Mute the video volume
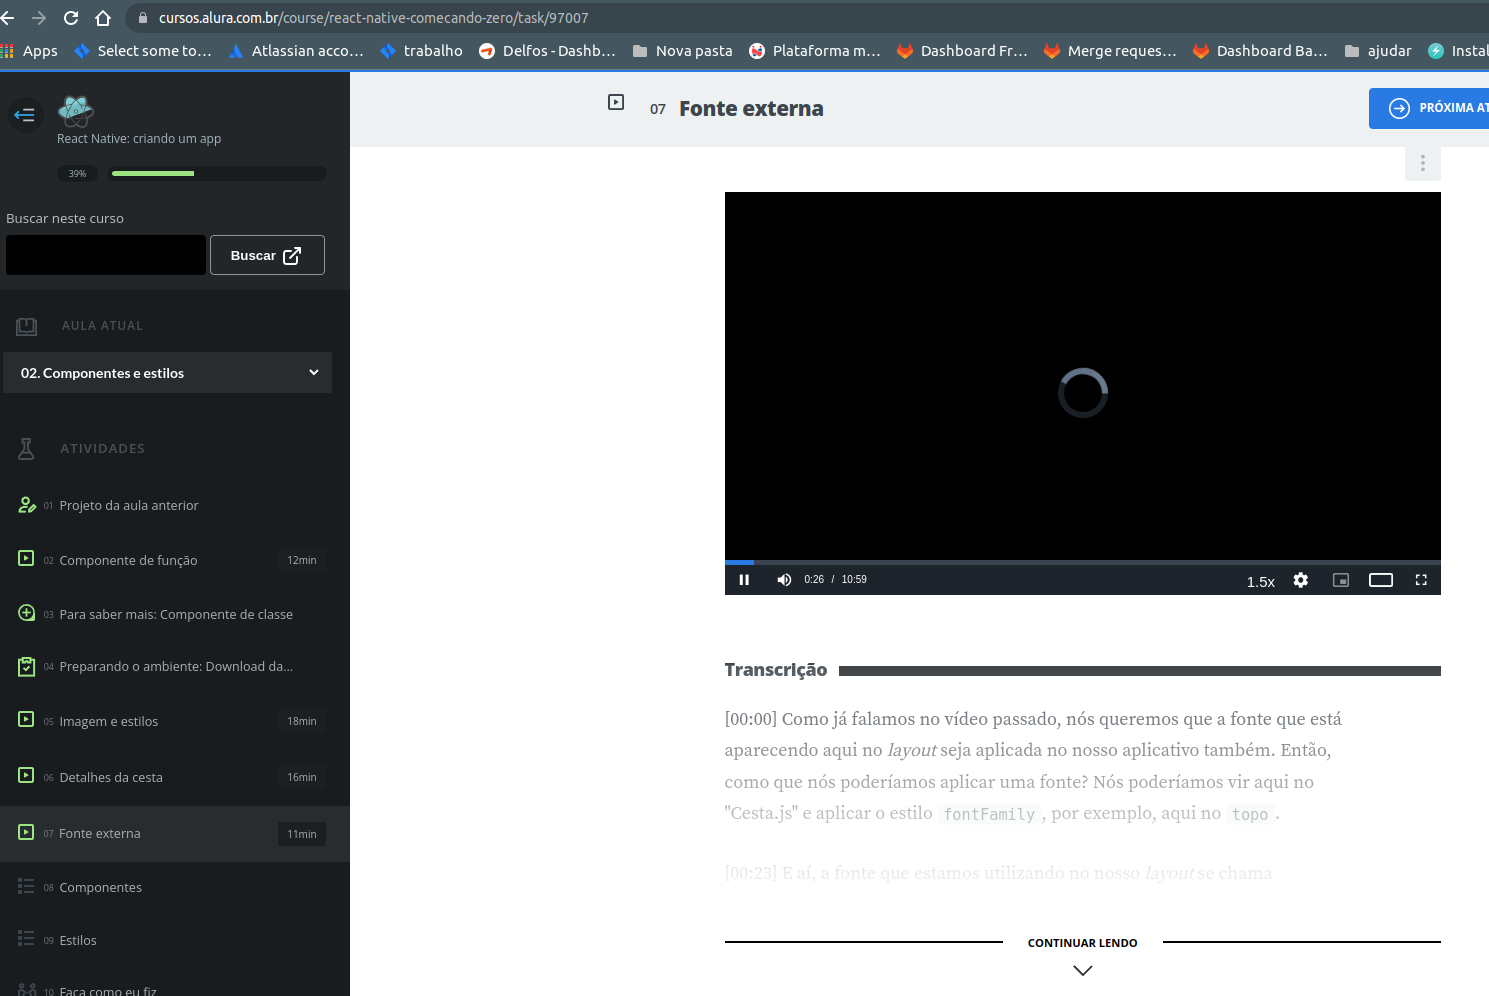1489x996 pixels. 784,580
